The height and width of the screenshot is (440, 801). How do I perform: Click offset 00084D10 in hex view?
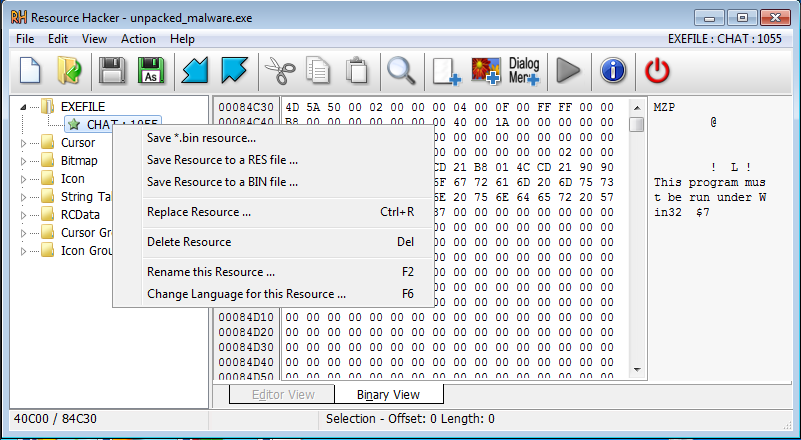[246, 317]
